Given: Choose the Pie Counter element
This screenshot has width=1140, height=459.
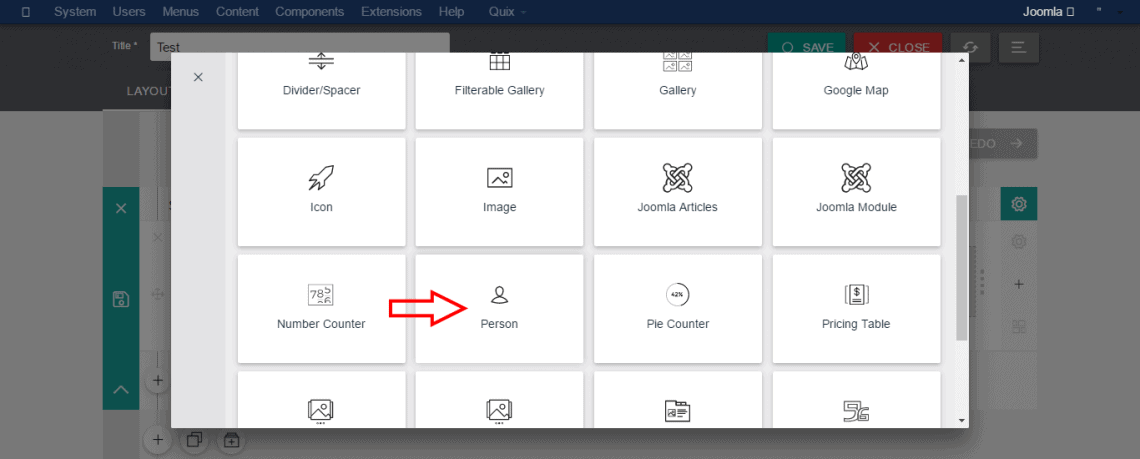Looking at the screenshot, I should click(677, 308).
